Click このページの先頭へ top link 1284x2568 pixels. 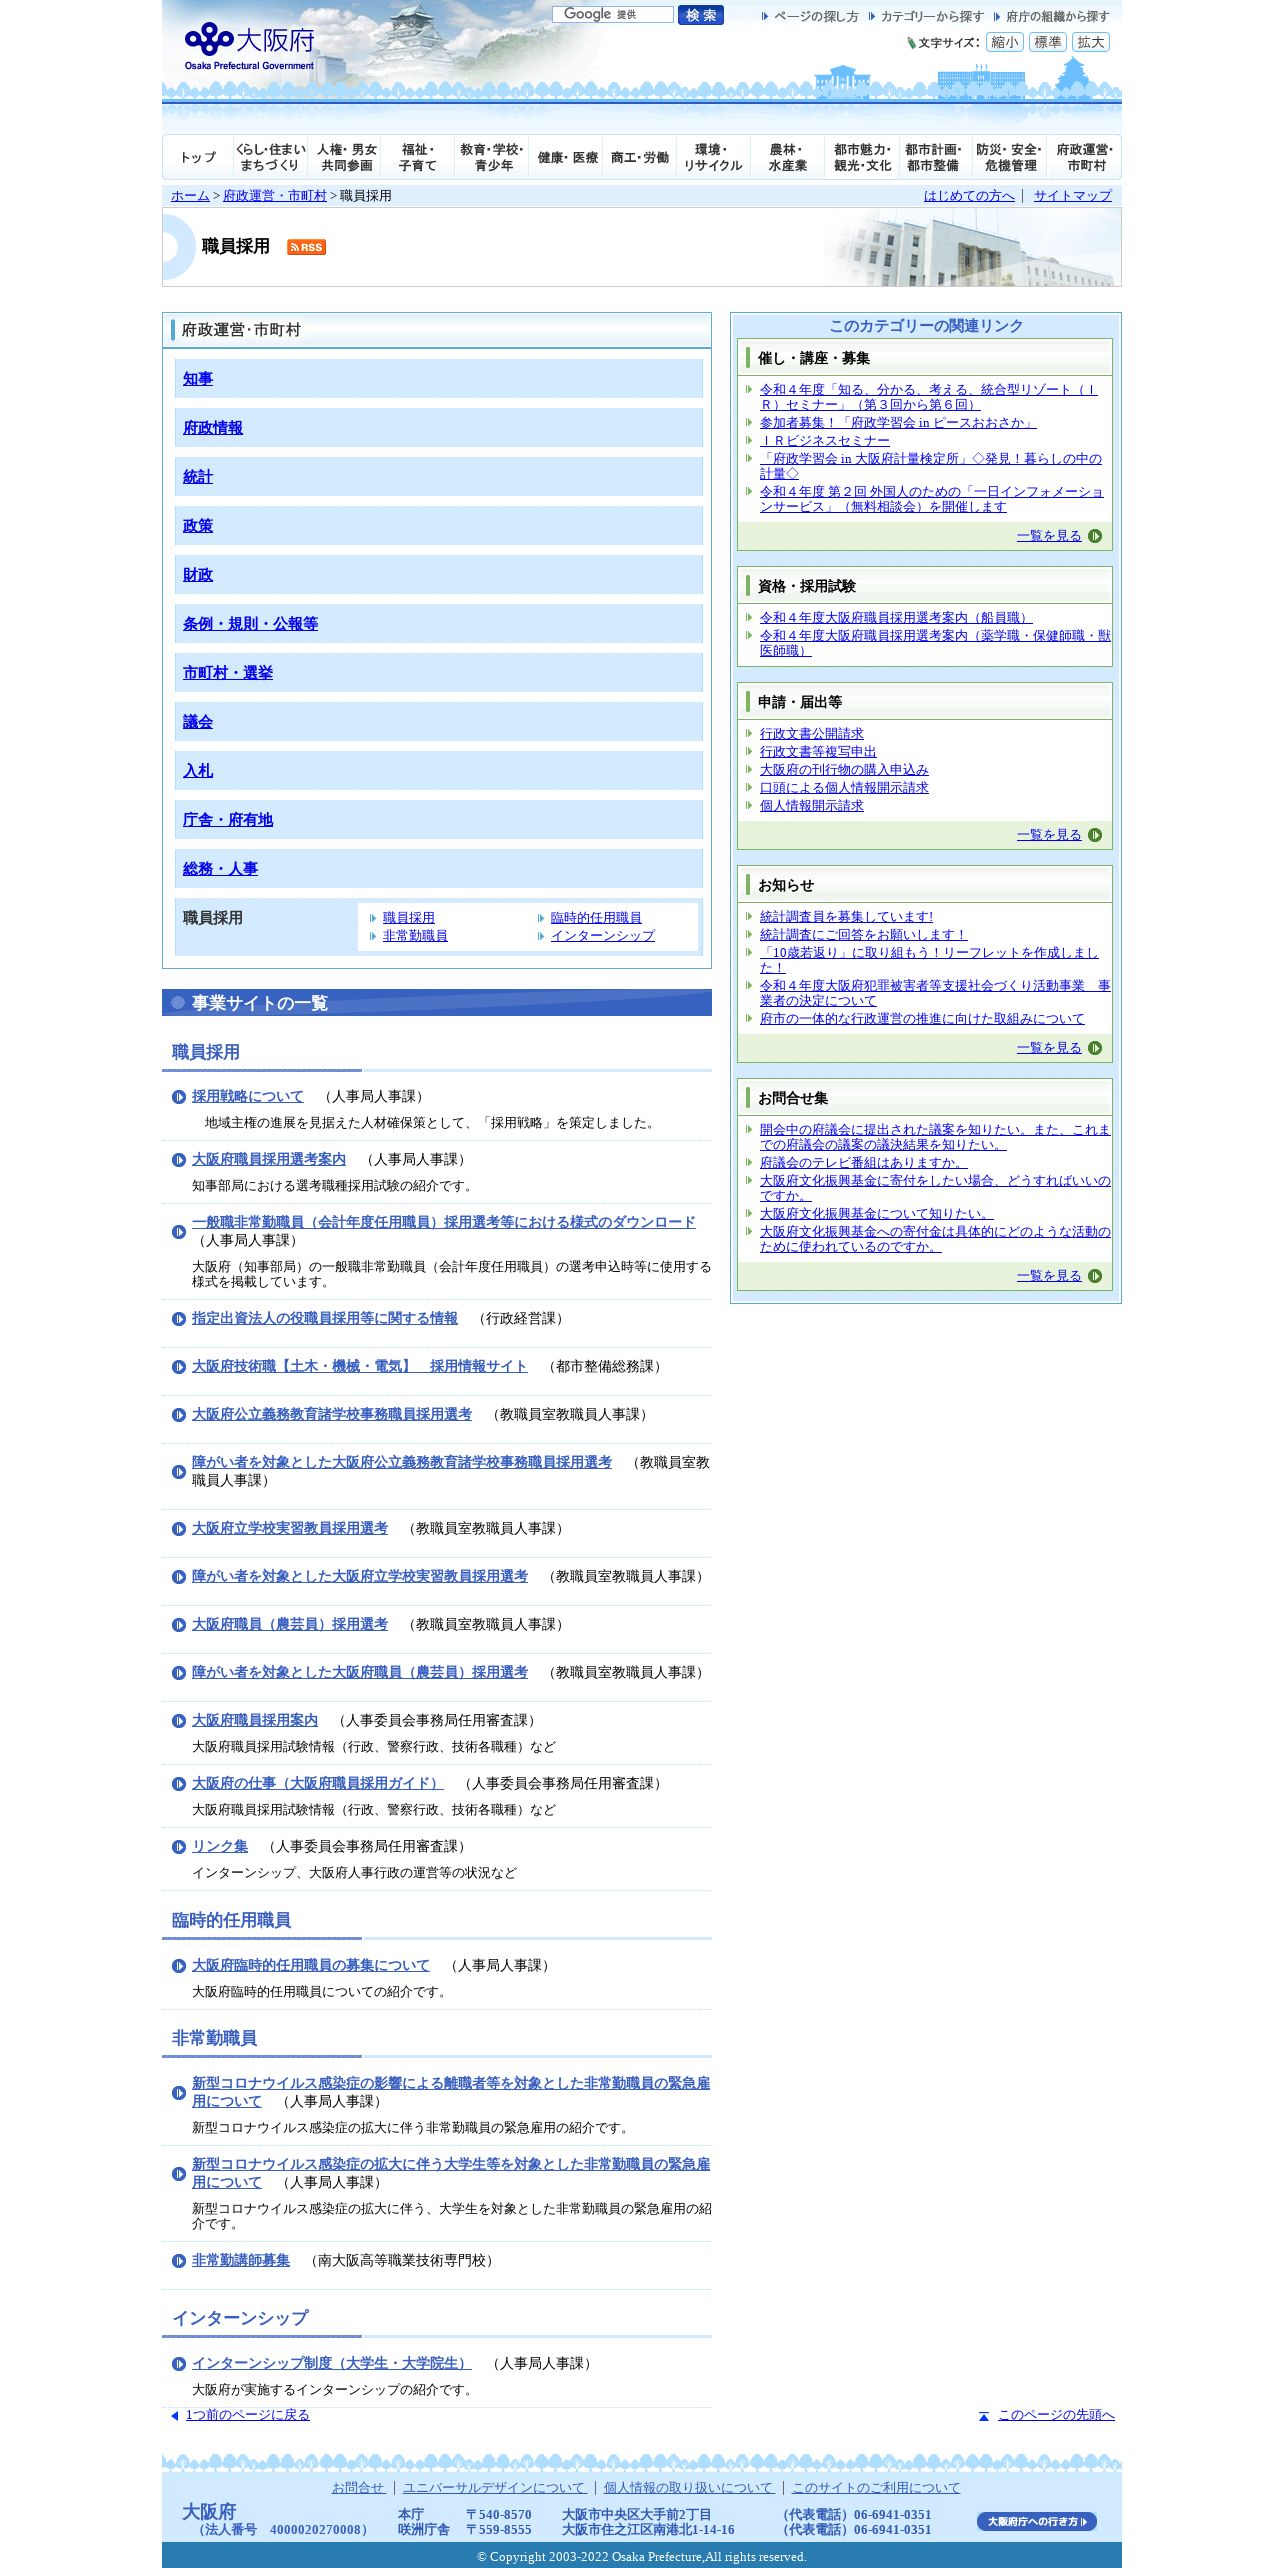click(x=1056, y=2415)
